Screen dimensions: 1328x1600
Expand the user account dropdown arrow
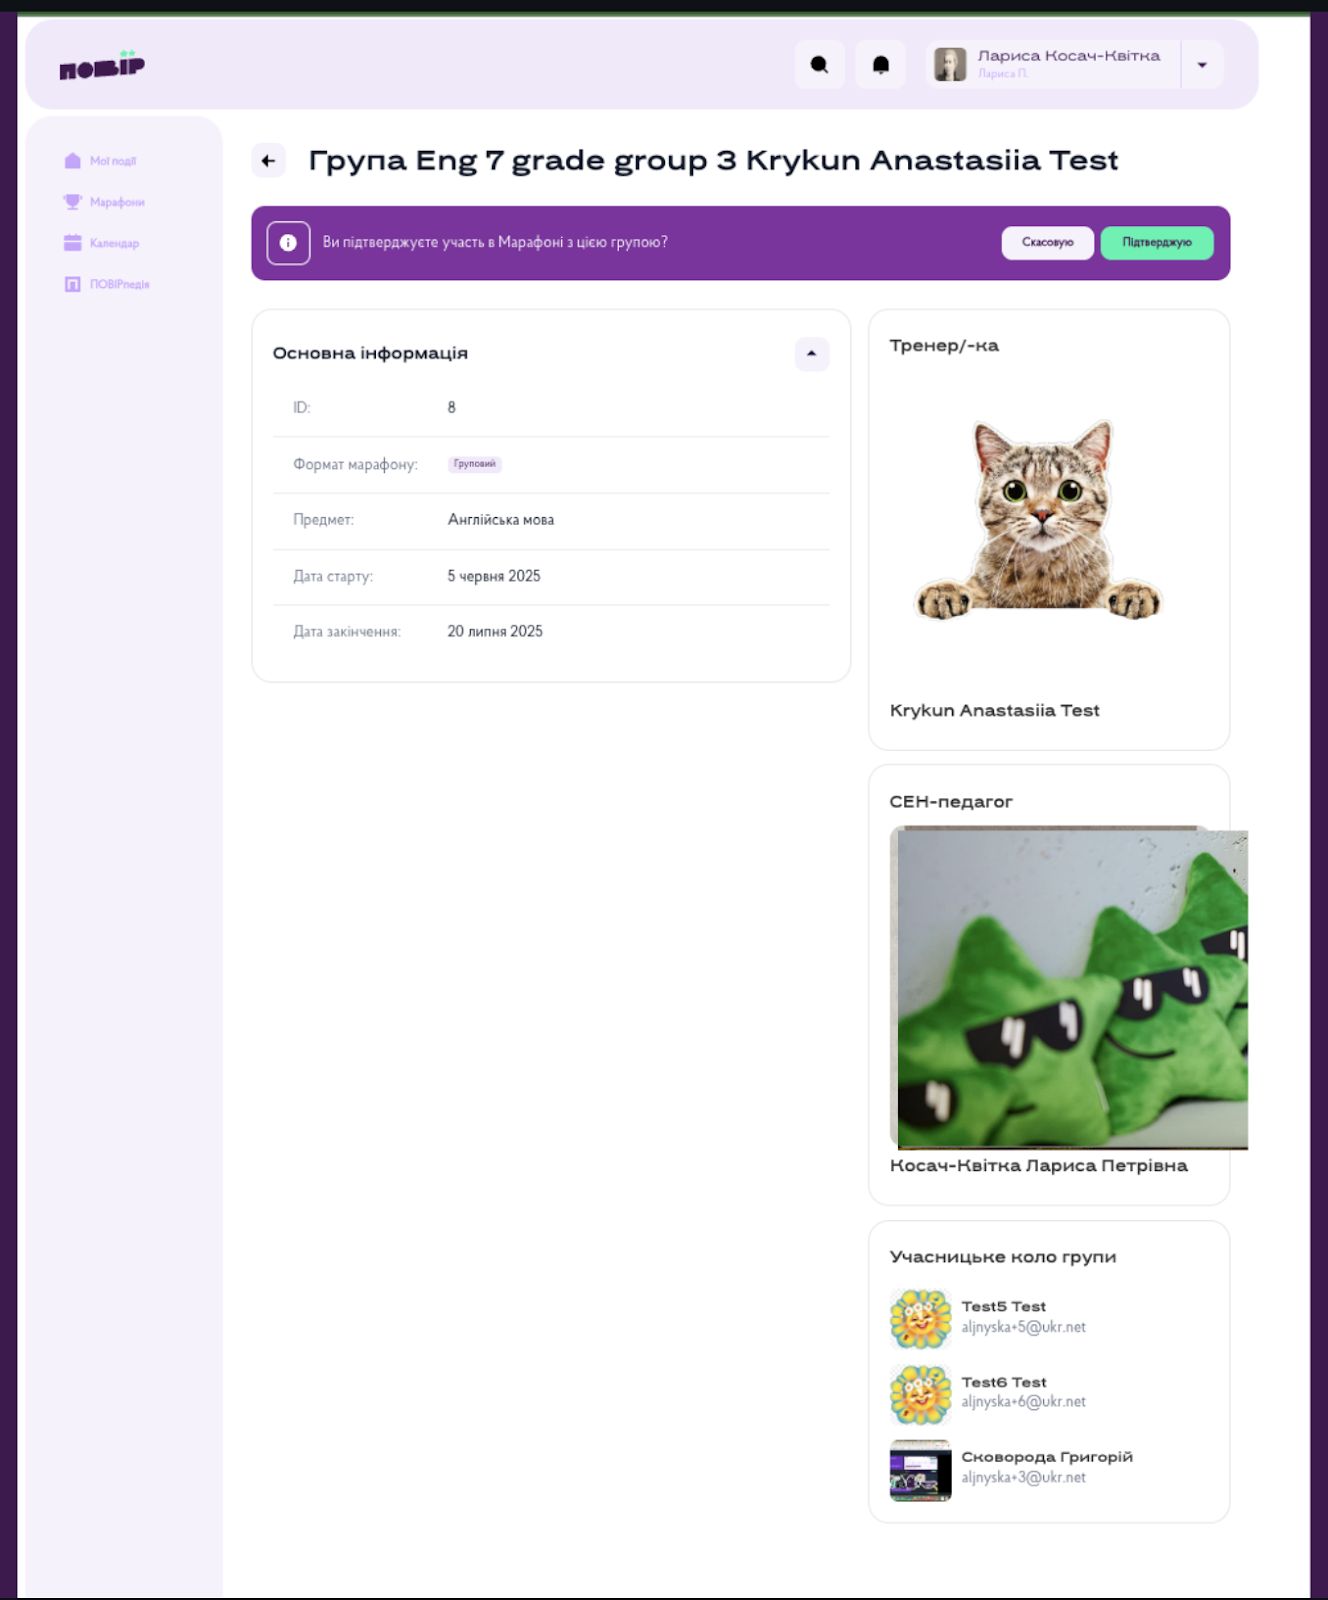(x=1202, y=65)
